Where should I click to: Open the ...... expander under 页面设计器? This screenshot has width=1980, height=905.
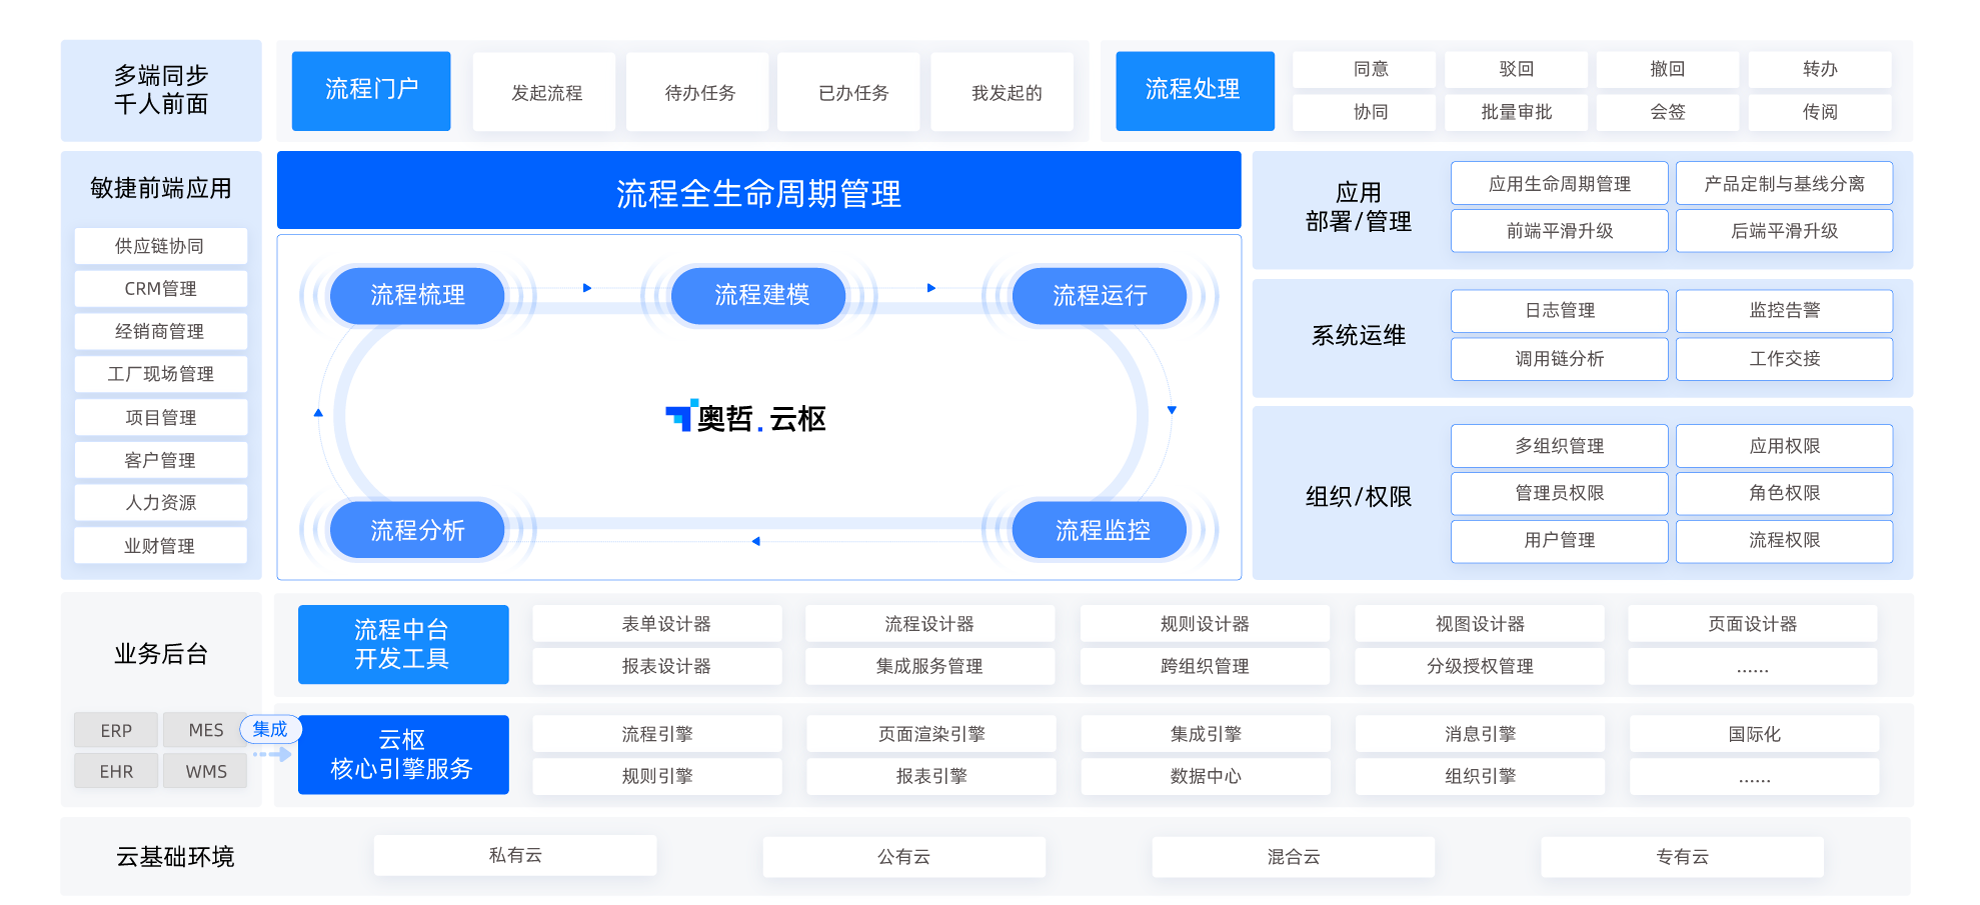(1752, 666)
